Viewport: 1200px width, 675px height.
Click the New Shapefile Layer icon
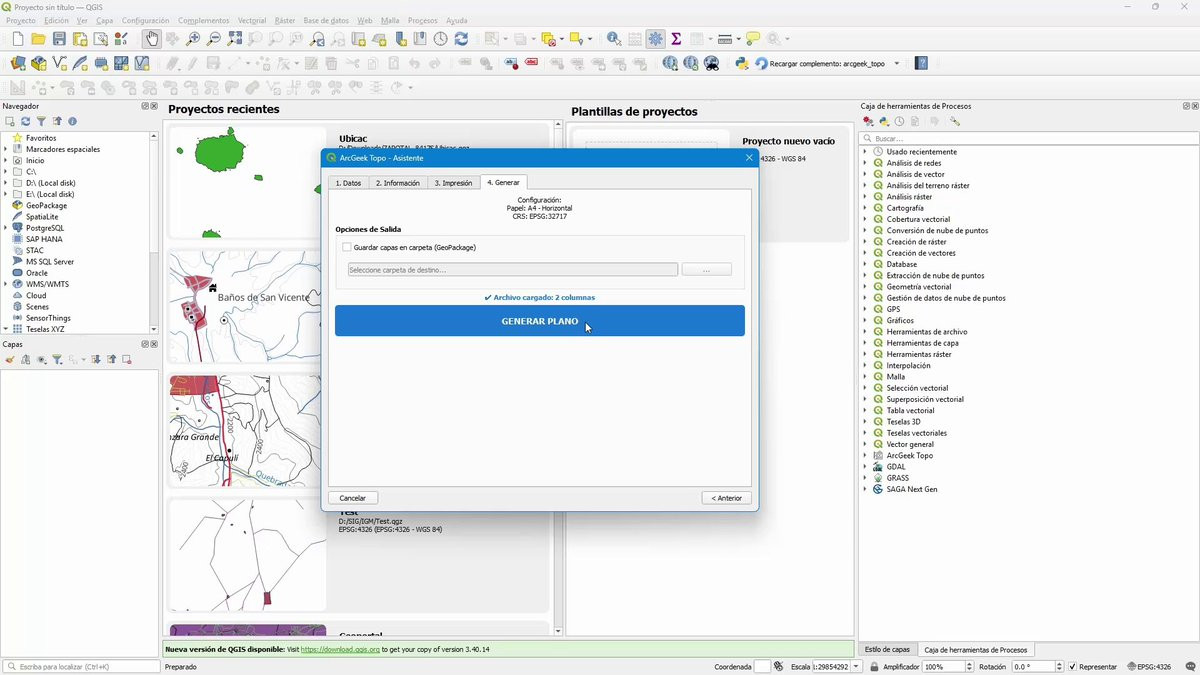pos(60,63)
